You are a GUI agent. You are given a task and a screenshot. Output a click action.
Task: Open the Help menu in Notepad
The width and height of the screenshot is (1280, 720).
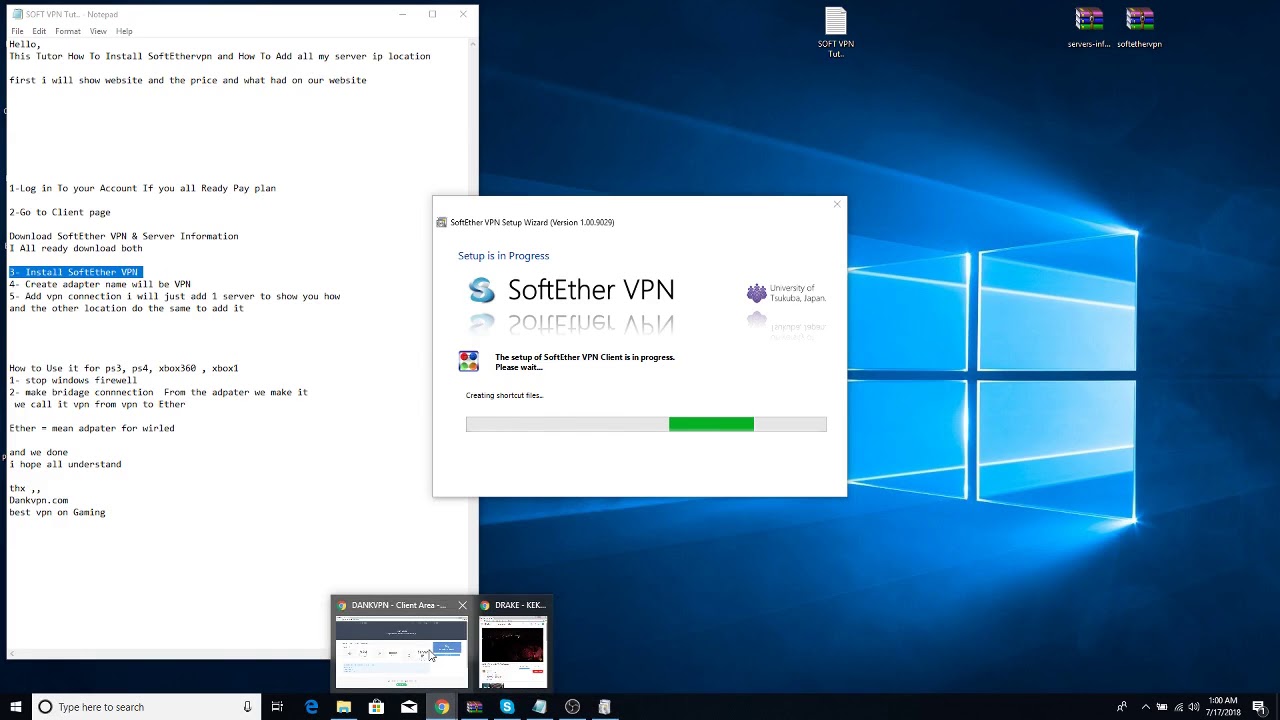[124, 31]
